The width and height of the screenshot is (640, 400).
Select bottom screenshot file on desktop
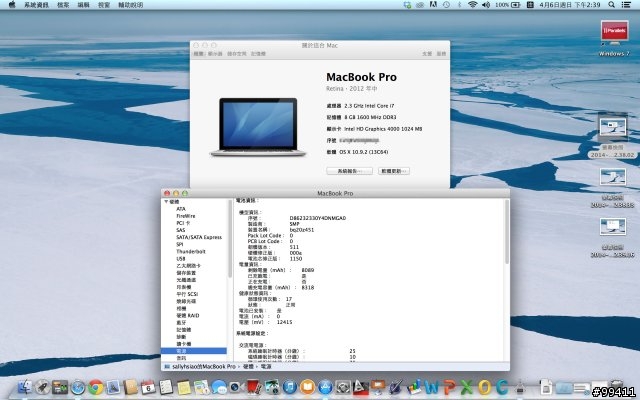point(613,238)
